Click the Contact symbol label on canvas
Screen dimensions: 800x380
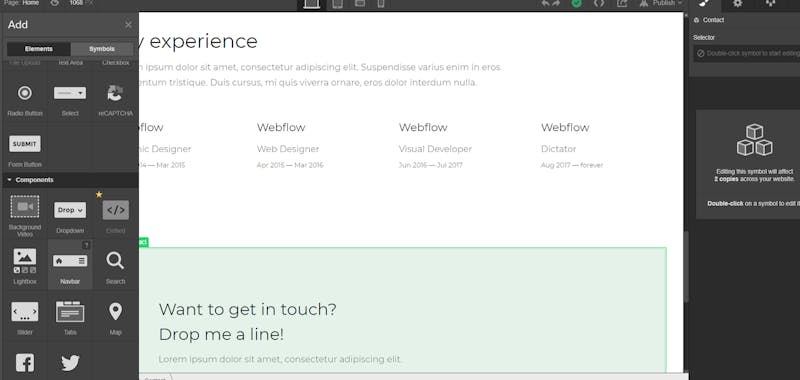(x=143, y=242)
